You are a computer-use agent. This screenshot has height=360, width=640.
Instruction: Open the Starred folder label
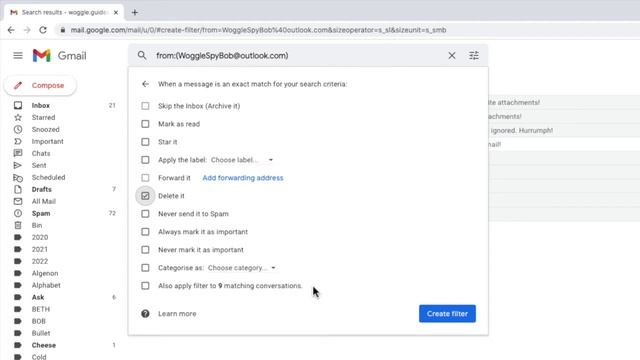pyautogui.click(x=43, y=118)
